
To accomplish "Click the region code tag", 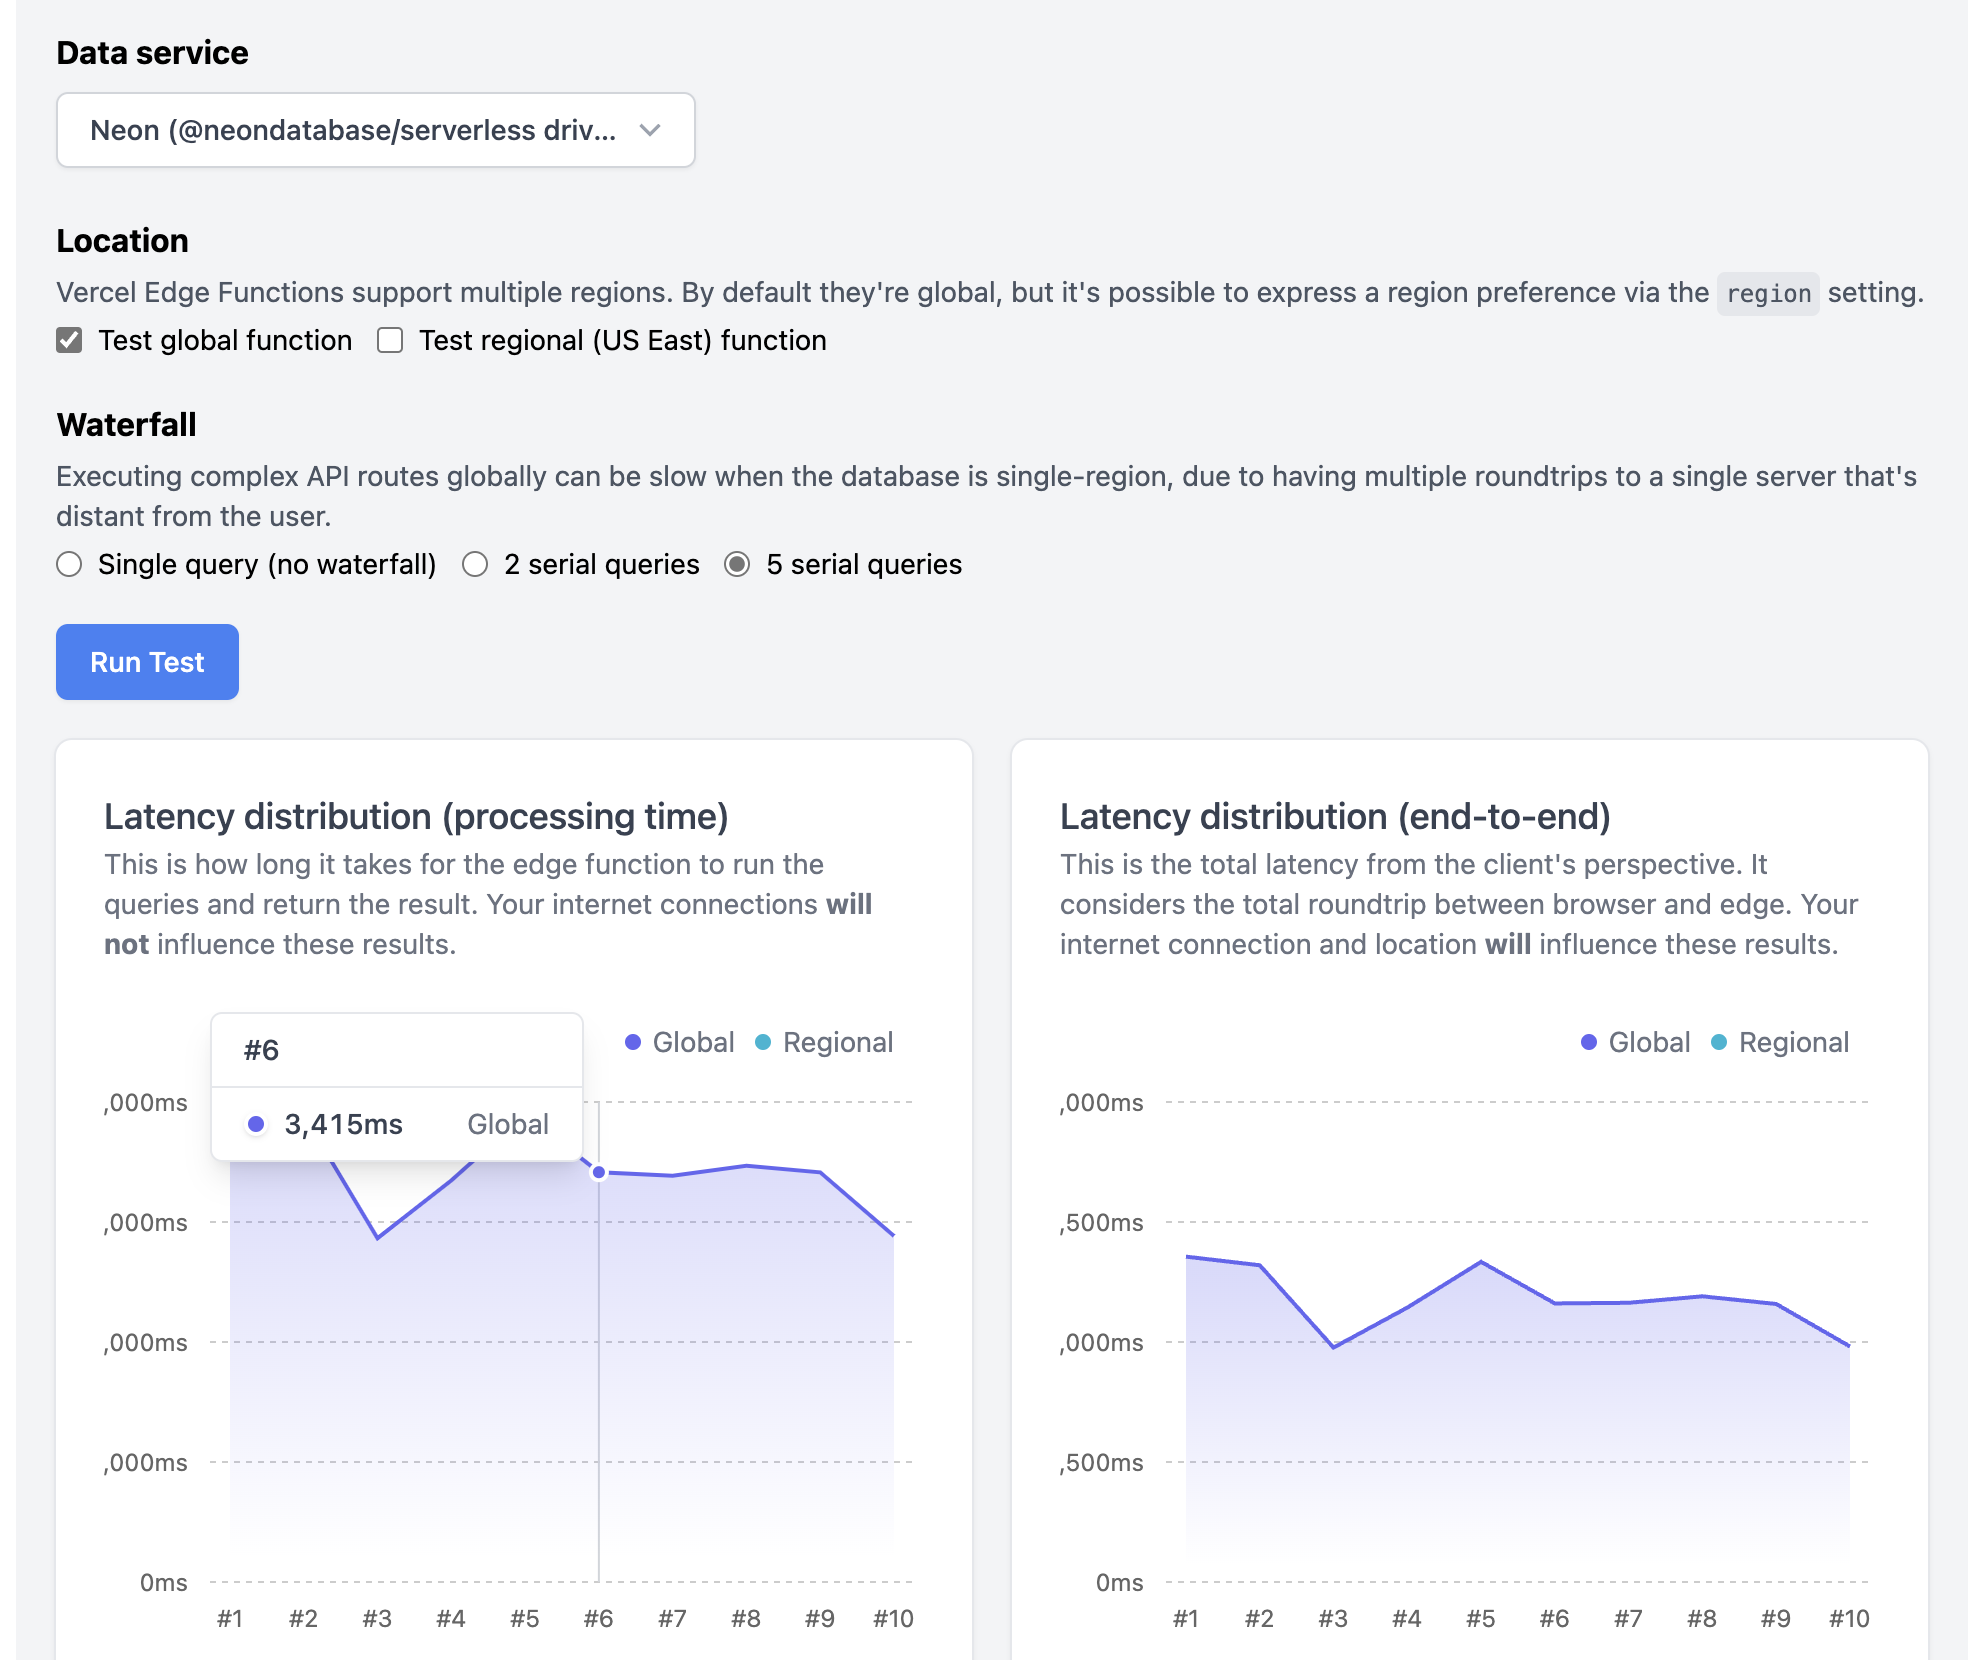I will point(1768,294).
